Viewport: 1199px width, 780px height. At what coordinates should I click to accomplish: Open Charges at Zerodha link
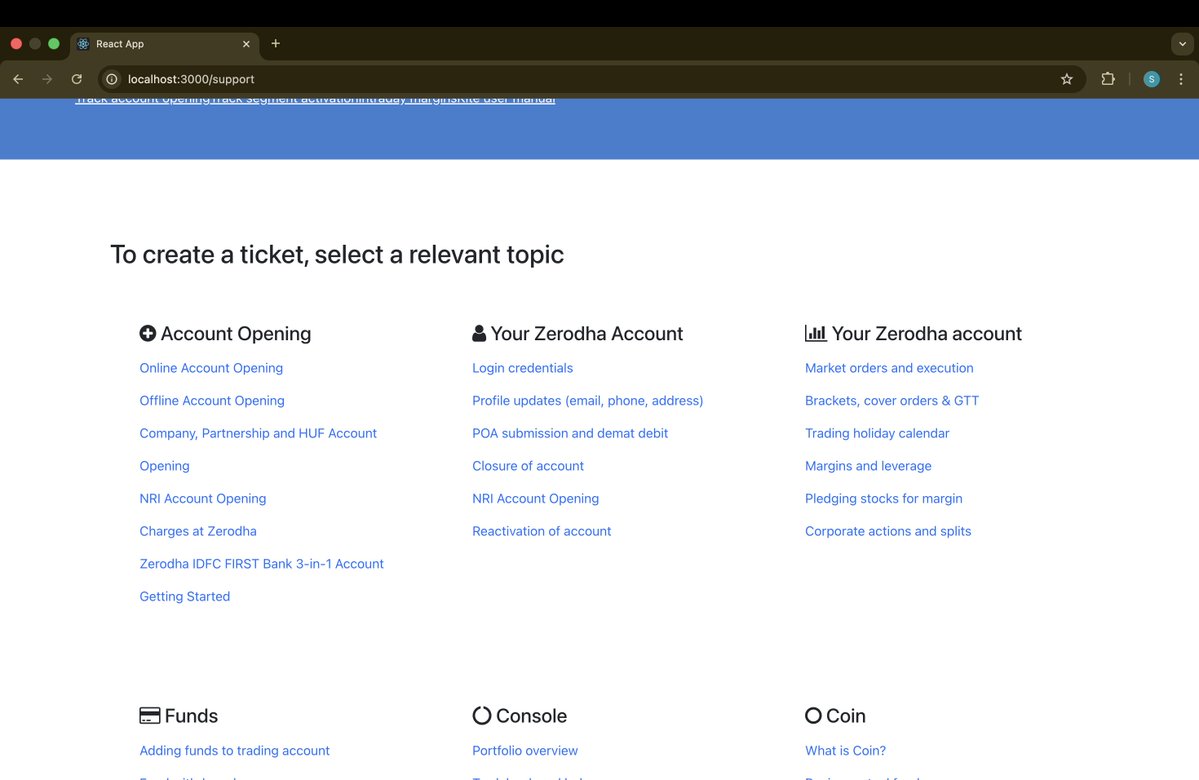point(198,531)
